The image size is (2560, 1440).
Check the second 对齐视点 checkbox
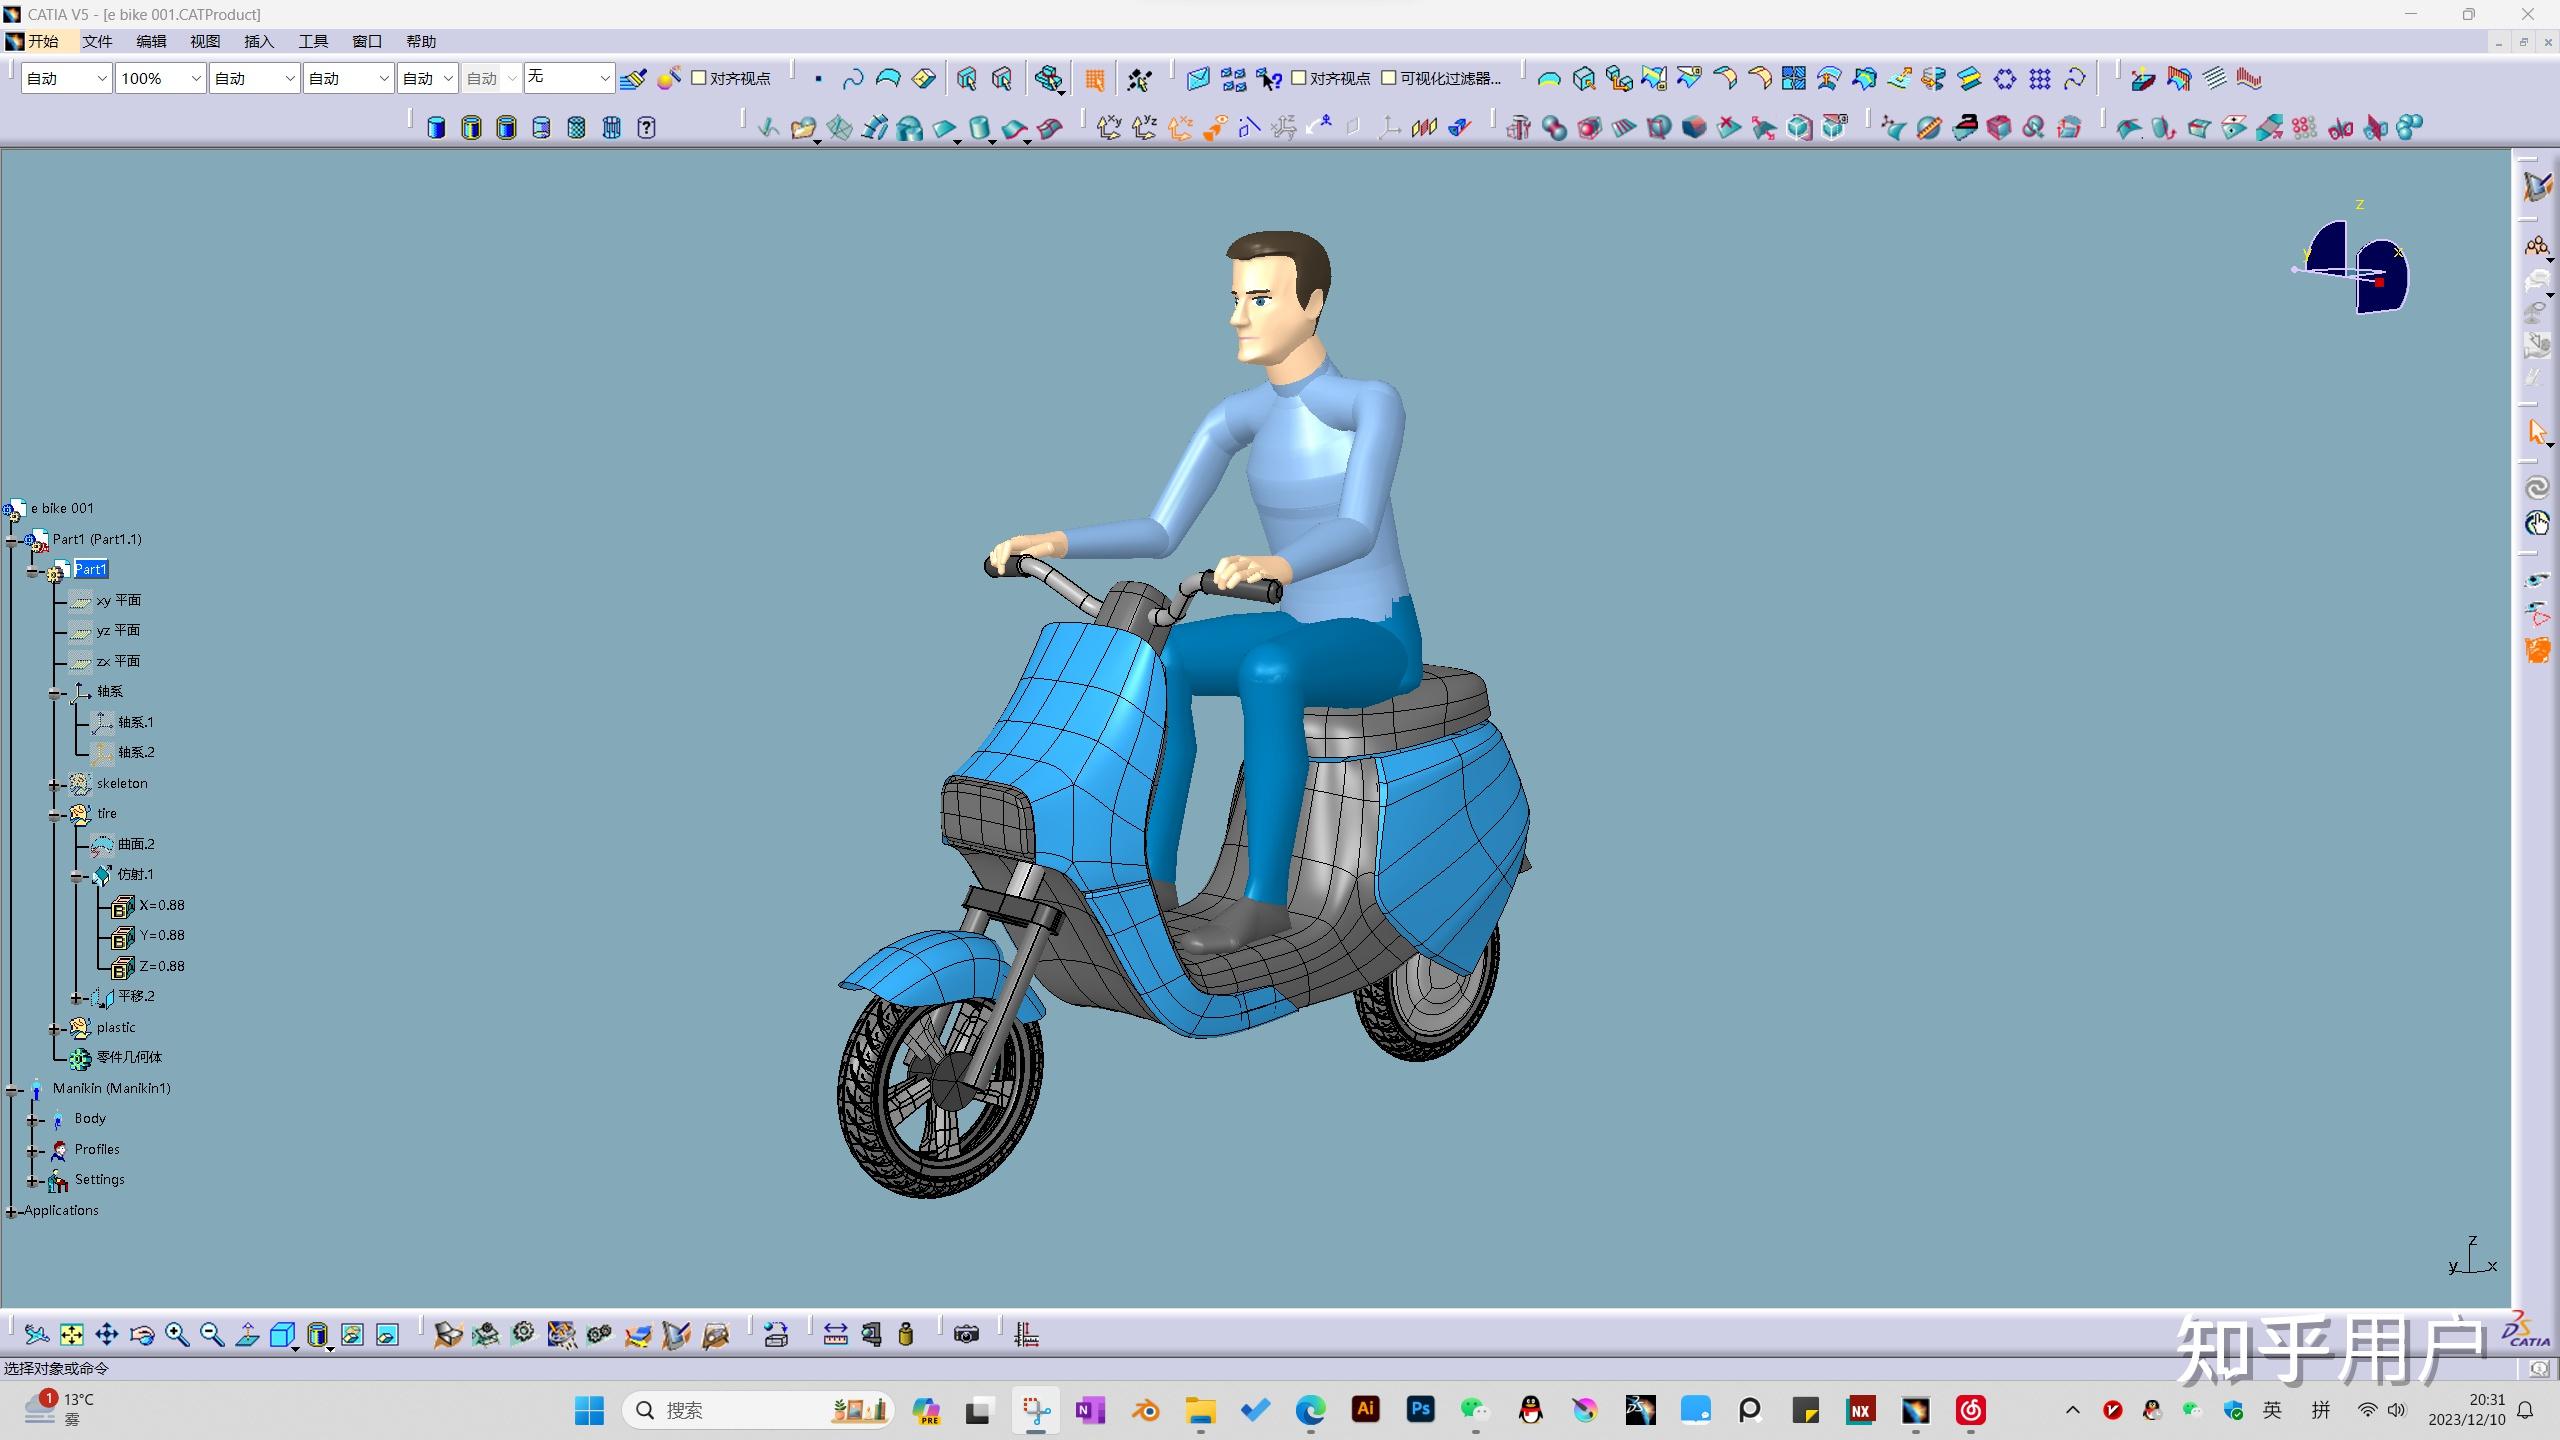[x=1299, y=78]
